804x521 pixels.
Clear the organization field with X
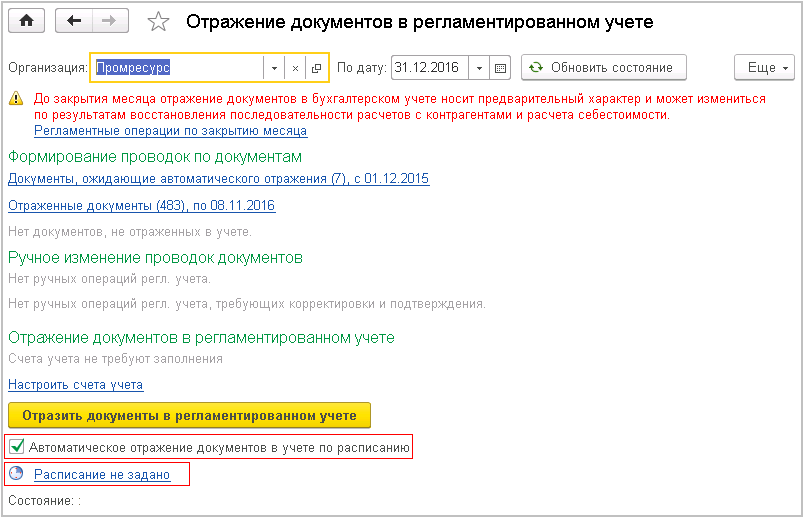(295, 68)
